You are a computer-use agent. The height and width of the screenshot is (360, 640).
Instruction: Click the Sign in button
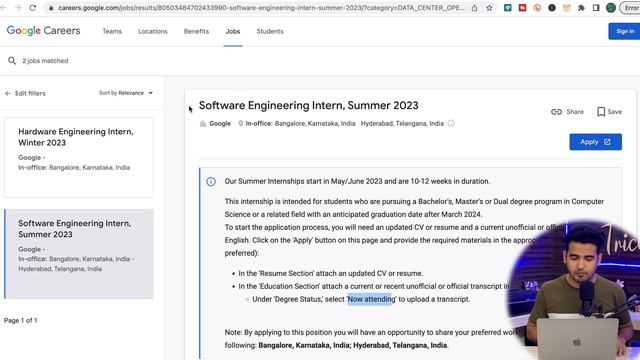(x=624, y=31)
